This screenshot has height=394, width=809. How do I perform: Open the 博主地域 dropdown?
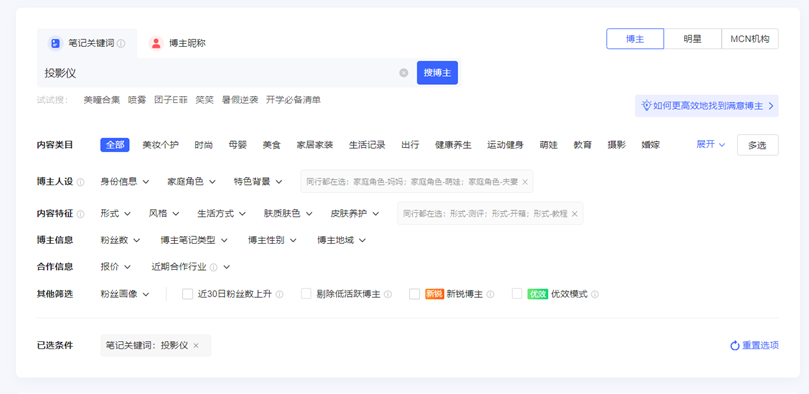(342, 240)
